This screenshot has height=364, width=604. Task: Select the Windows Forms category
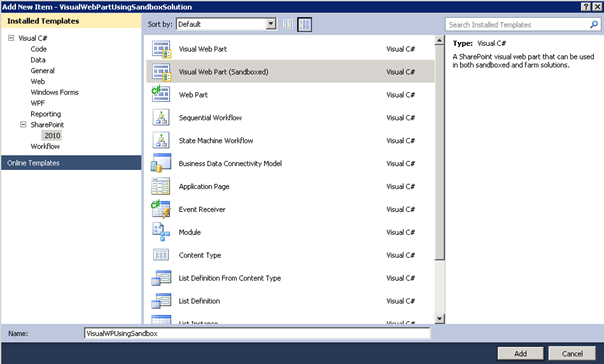[54, 92]
